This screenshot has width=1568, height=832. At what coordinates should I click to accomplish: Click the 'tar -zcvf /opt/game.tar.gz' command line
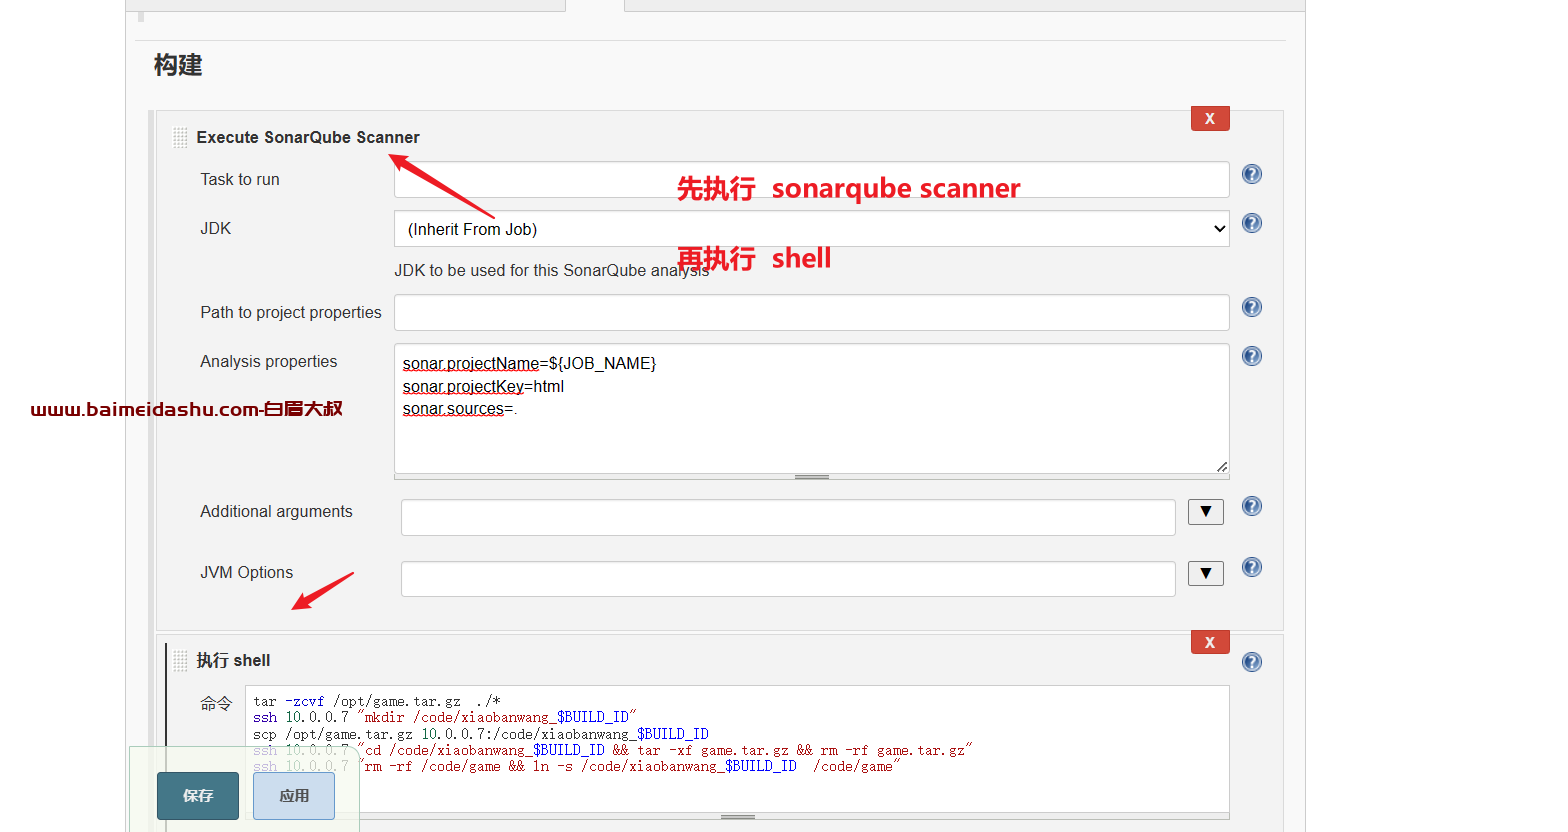click(377, 701)
